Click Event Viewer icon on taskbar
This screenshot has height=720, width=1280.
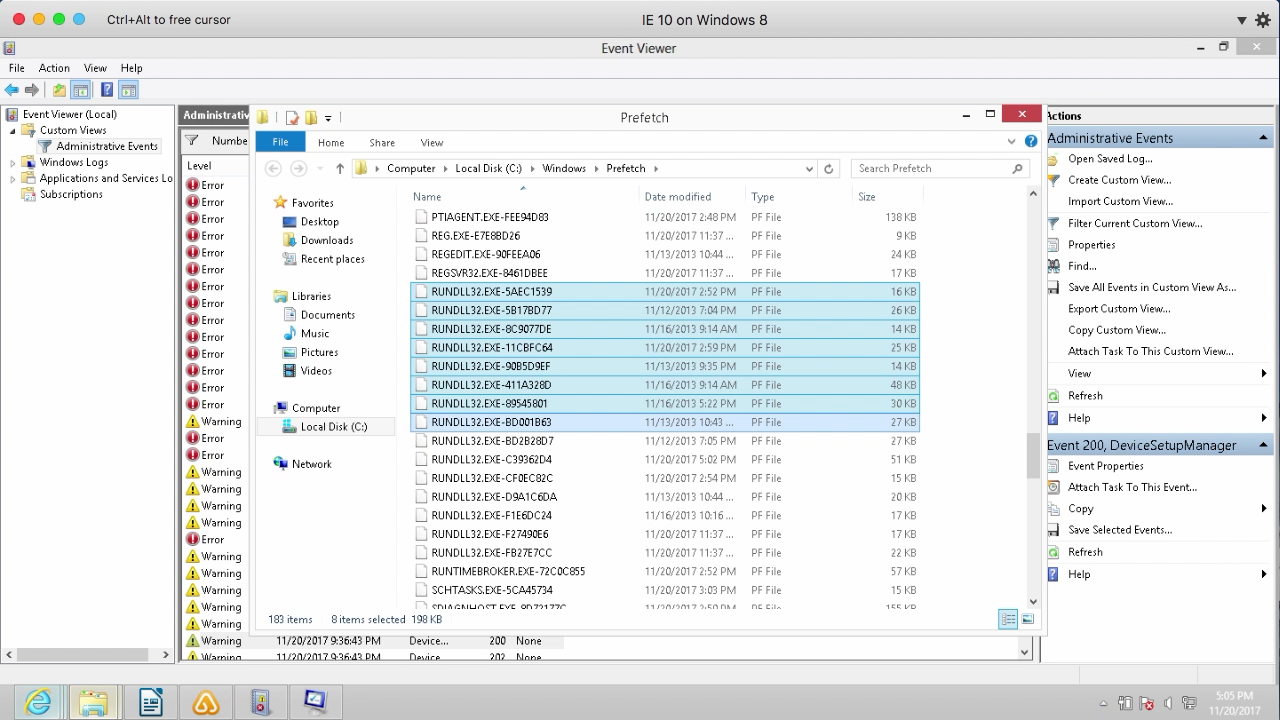259,703
